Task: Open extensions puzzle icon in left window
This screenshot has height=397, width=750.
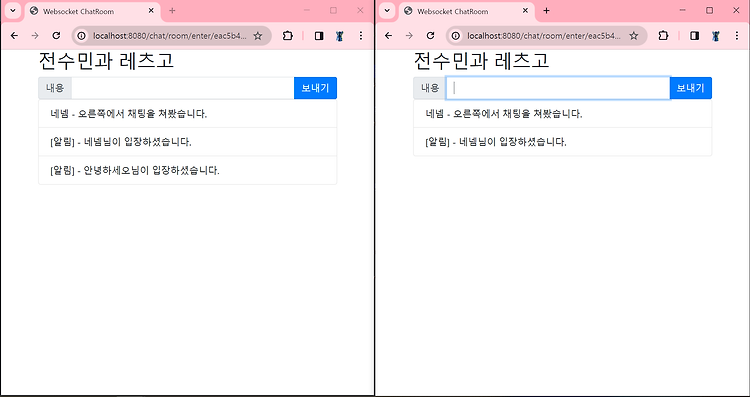Action: tap(287, 36)
